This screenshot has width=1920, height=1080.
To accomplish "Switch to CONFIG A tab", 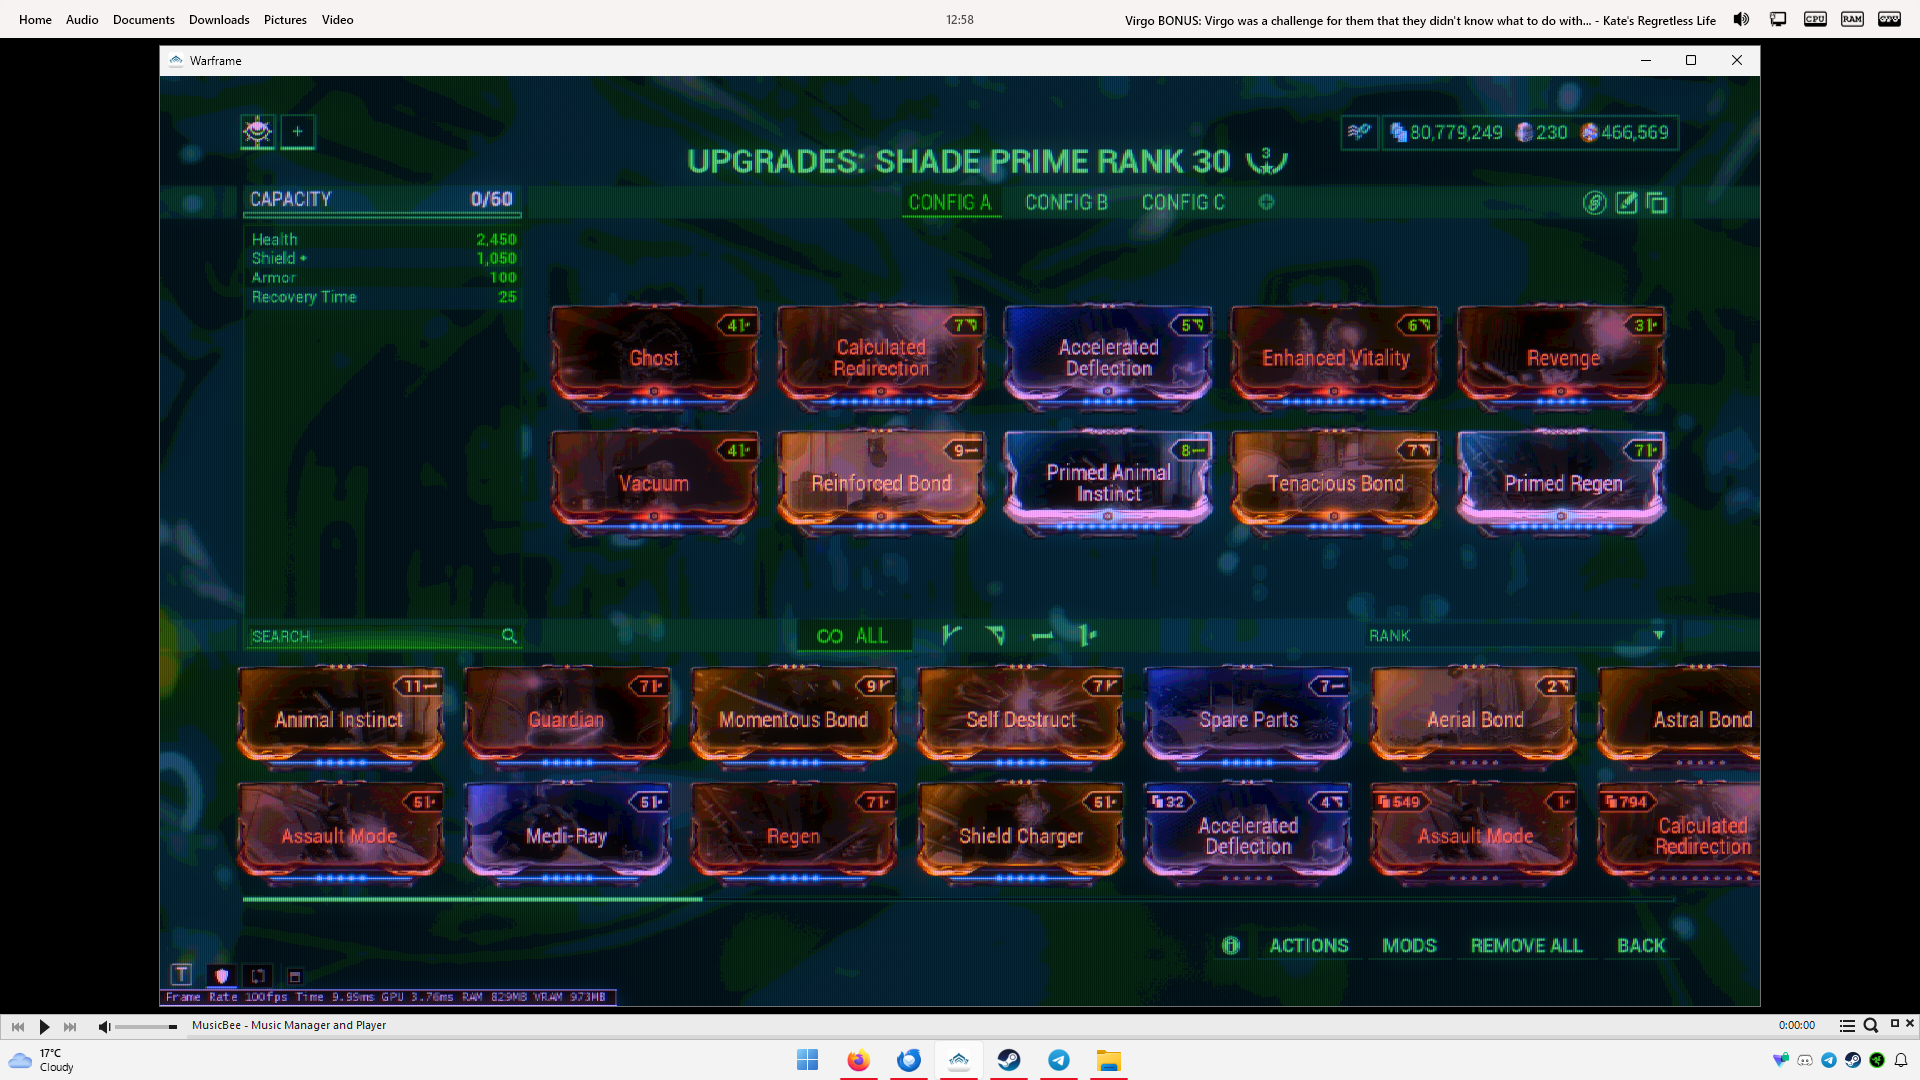I will point(949,203).
